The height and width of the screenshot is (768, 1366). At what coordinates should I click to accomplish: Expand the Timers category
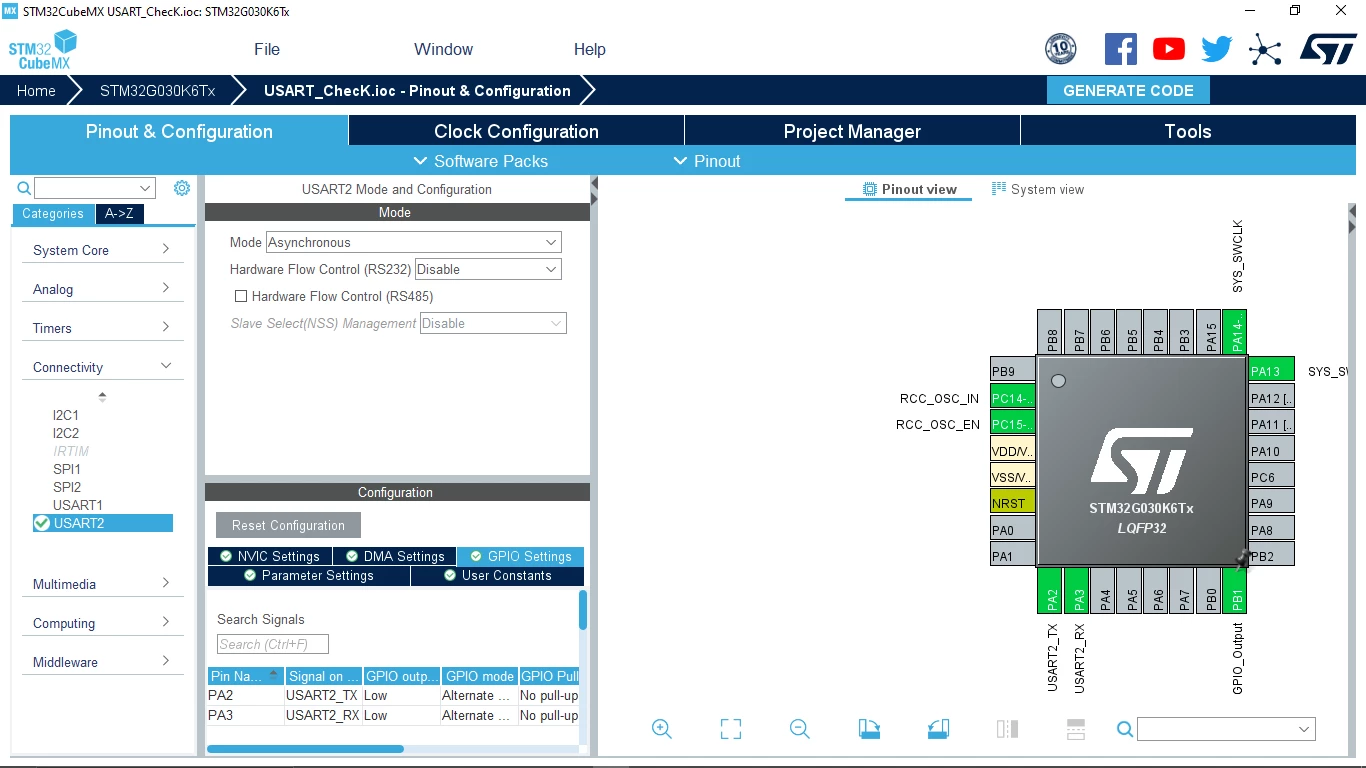[x=102, y=328]
